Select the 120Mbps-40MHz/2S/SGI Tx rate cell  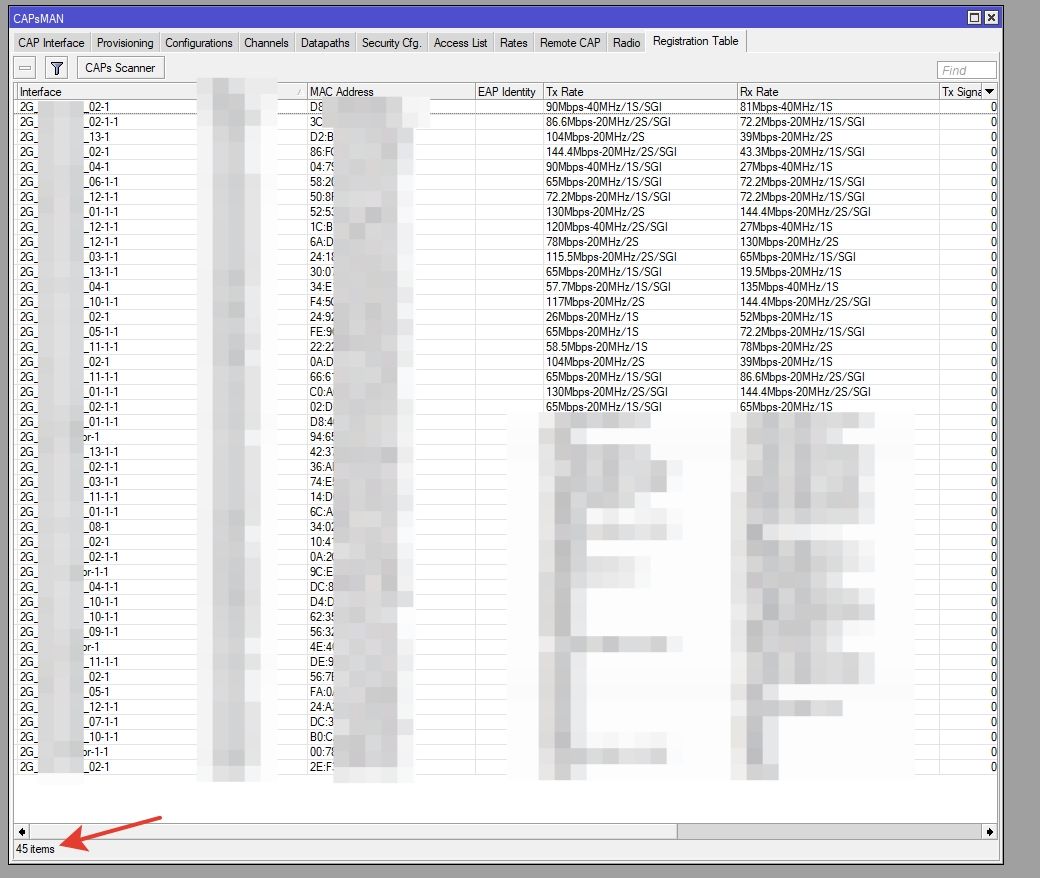pyautogui.click(x=606, y=227)
